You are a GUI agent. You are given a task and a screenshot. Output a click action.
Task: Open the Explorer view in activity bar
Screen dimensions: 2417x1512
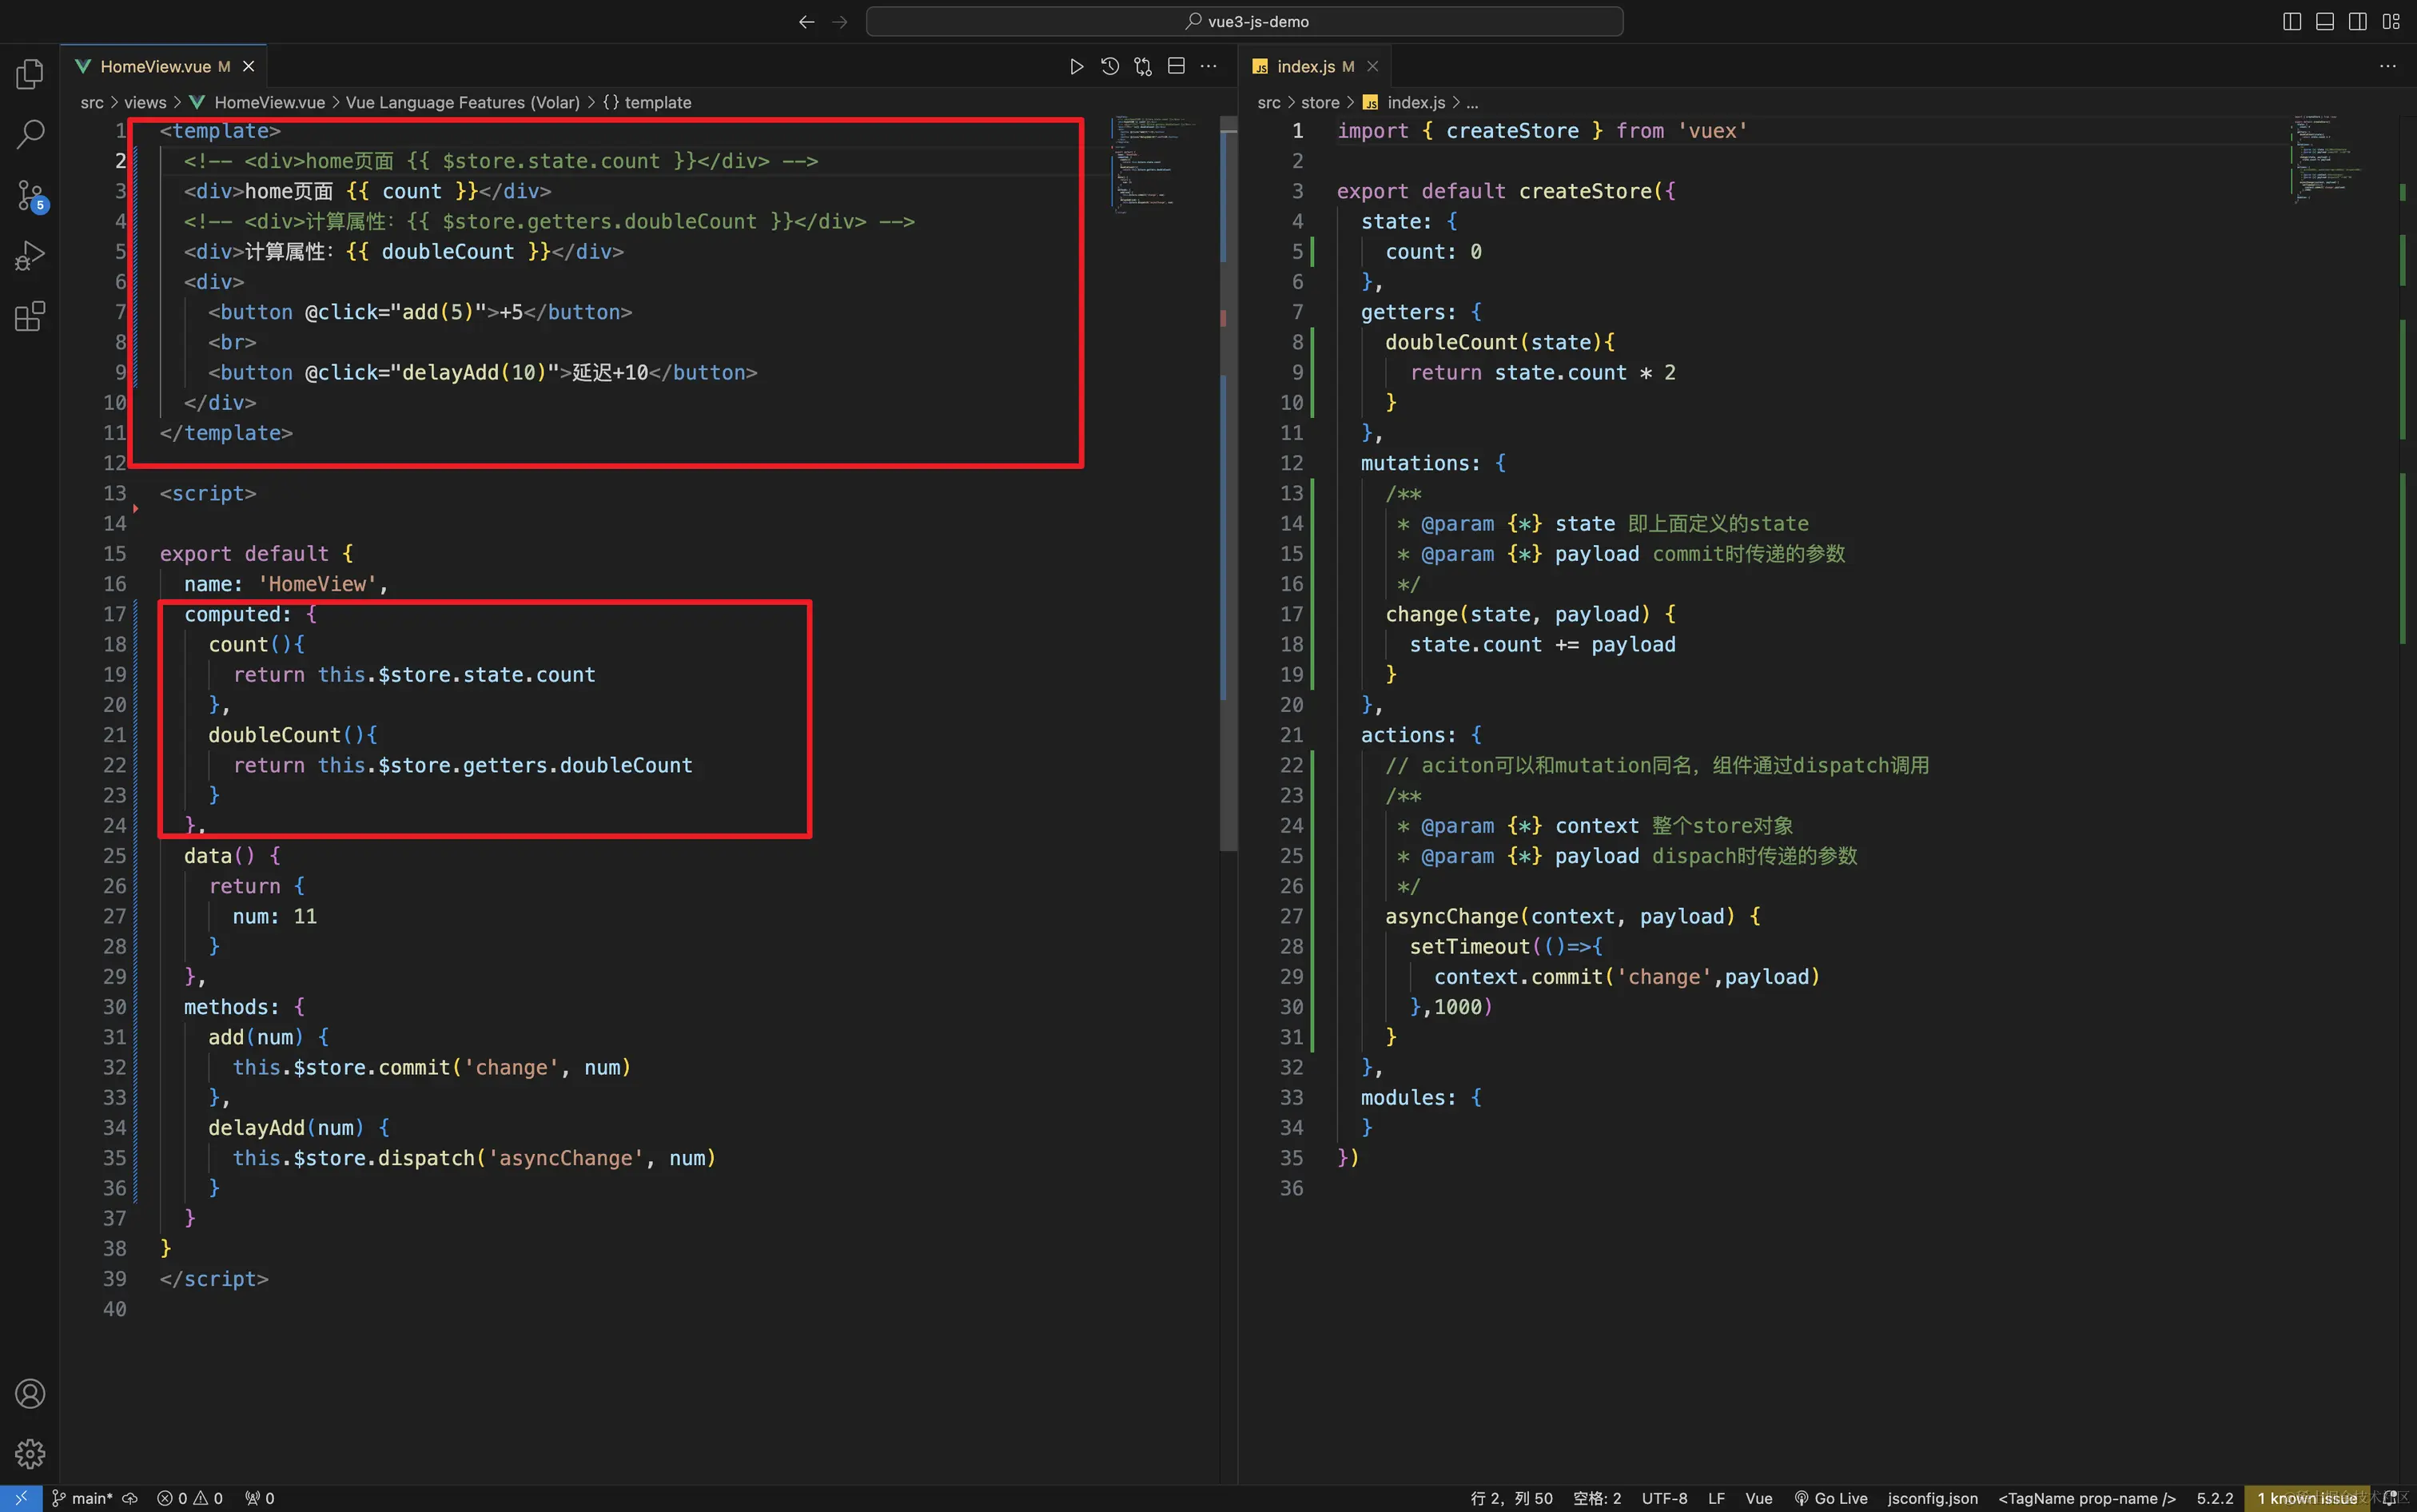30,74
